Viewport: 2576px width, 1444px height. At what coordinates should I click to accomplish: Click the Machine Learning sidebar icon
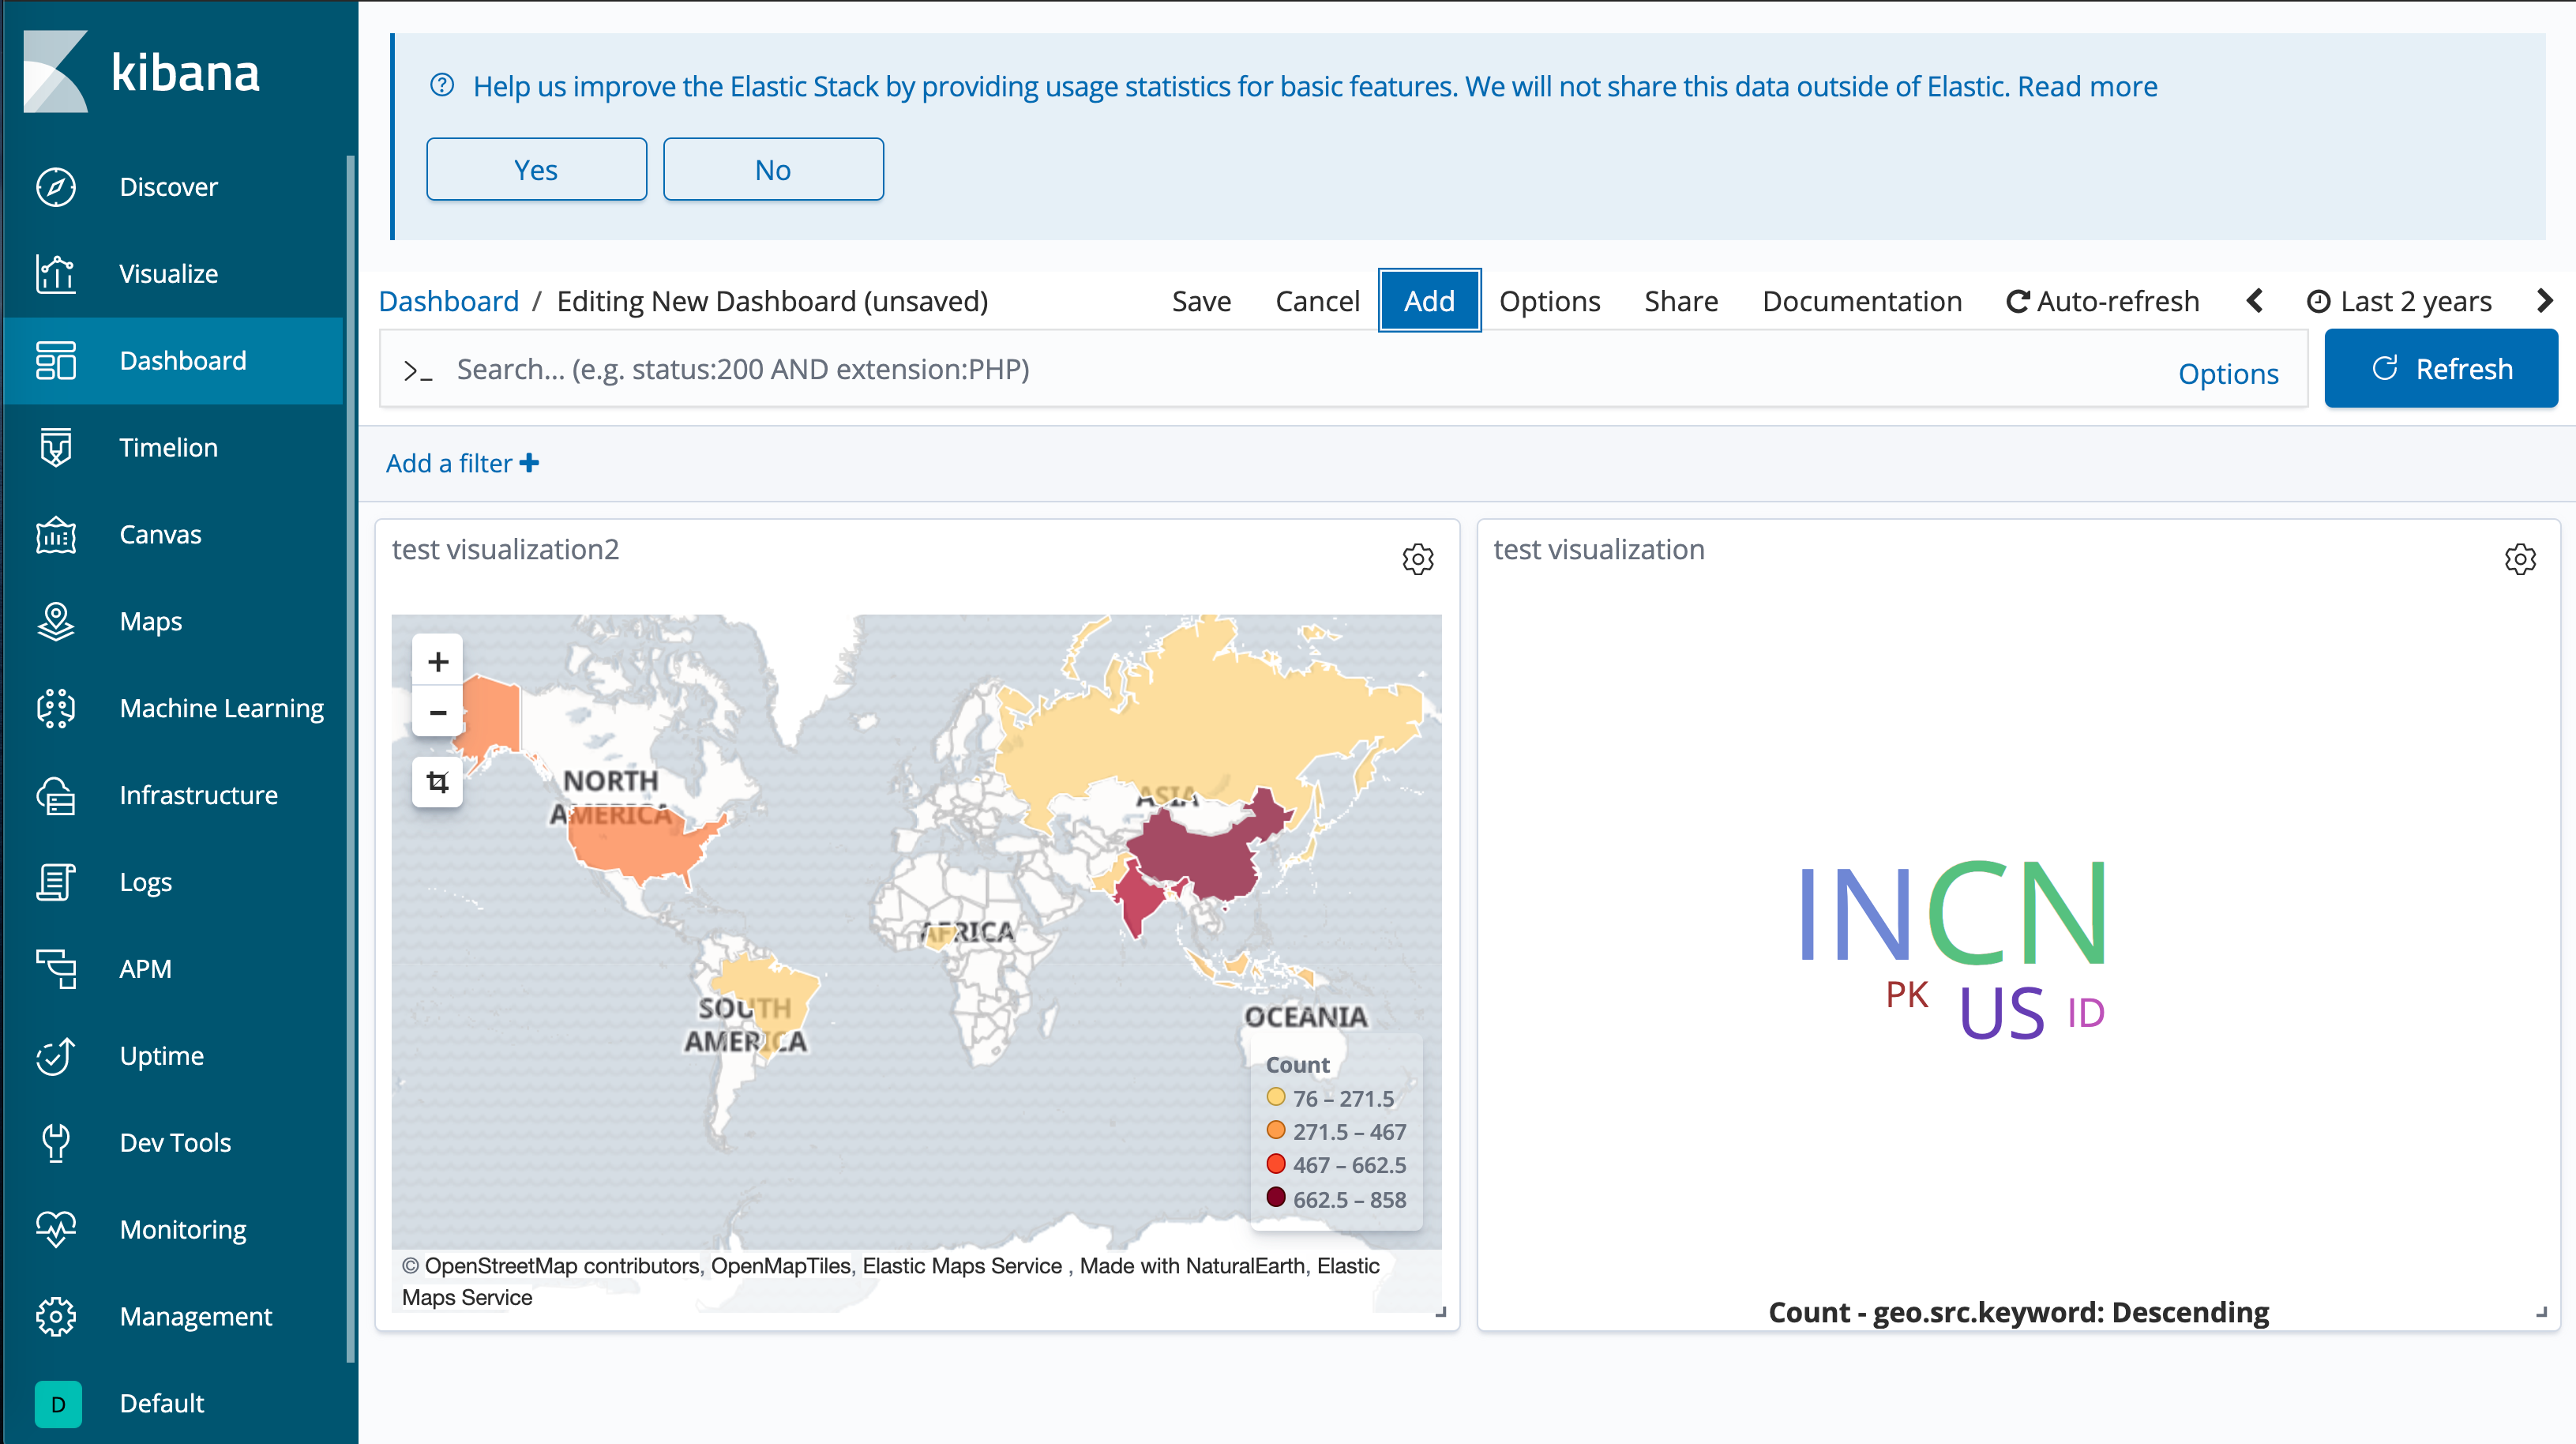coord(56,708)
